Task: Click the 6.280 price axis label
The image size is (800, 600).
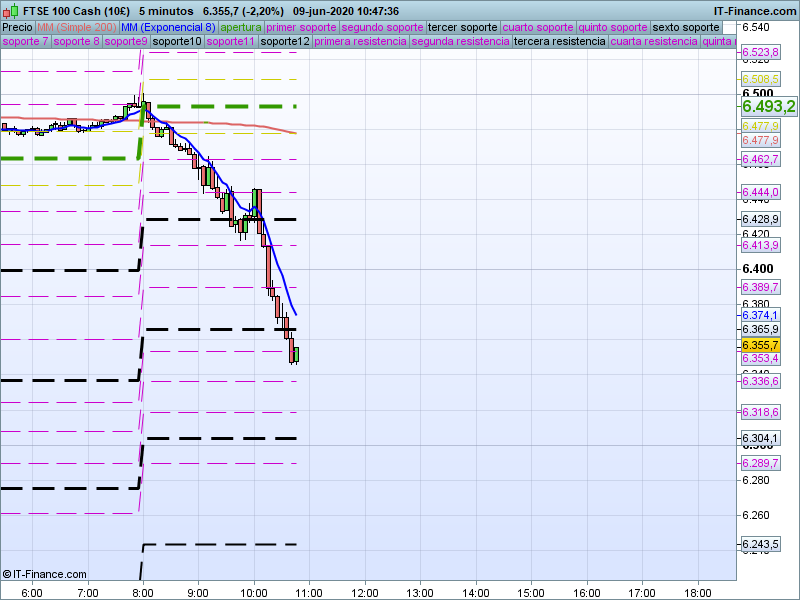Action: 756,481
